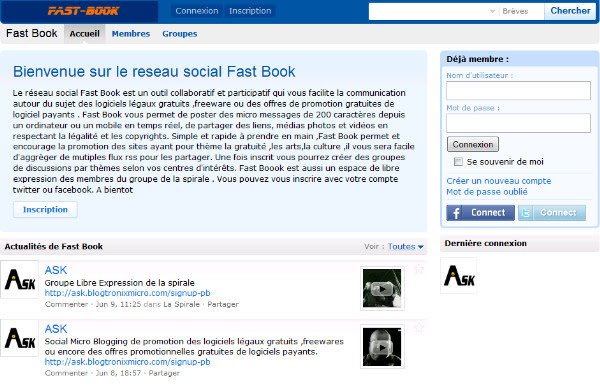
Task: Open Inscription link in top bar
Action: [250, 11]
